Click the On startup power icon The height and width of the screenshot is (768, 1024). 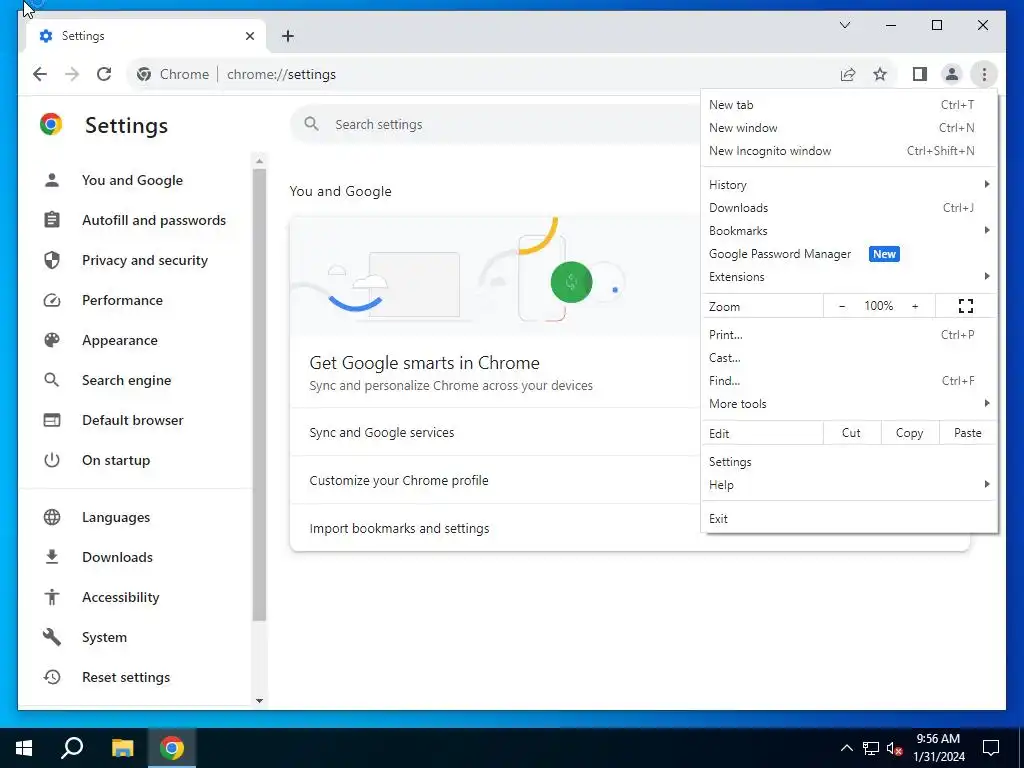pyautogui.click(x=52, y=460)
